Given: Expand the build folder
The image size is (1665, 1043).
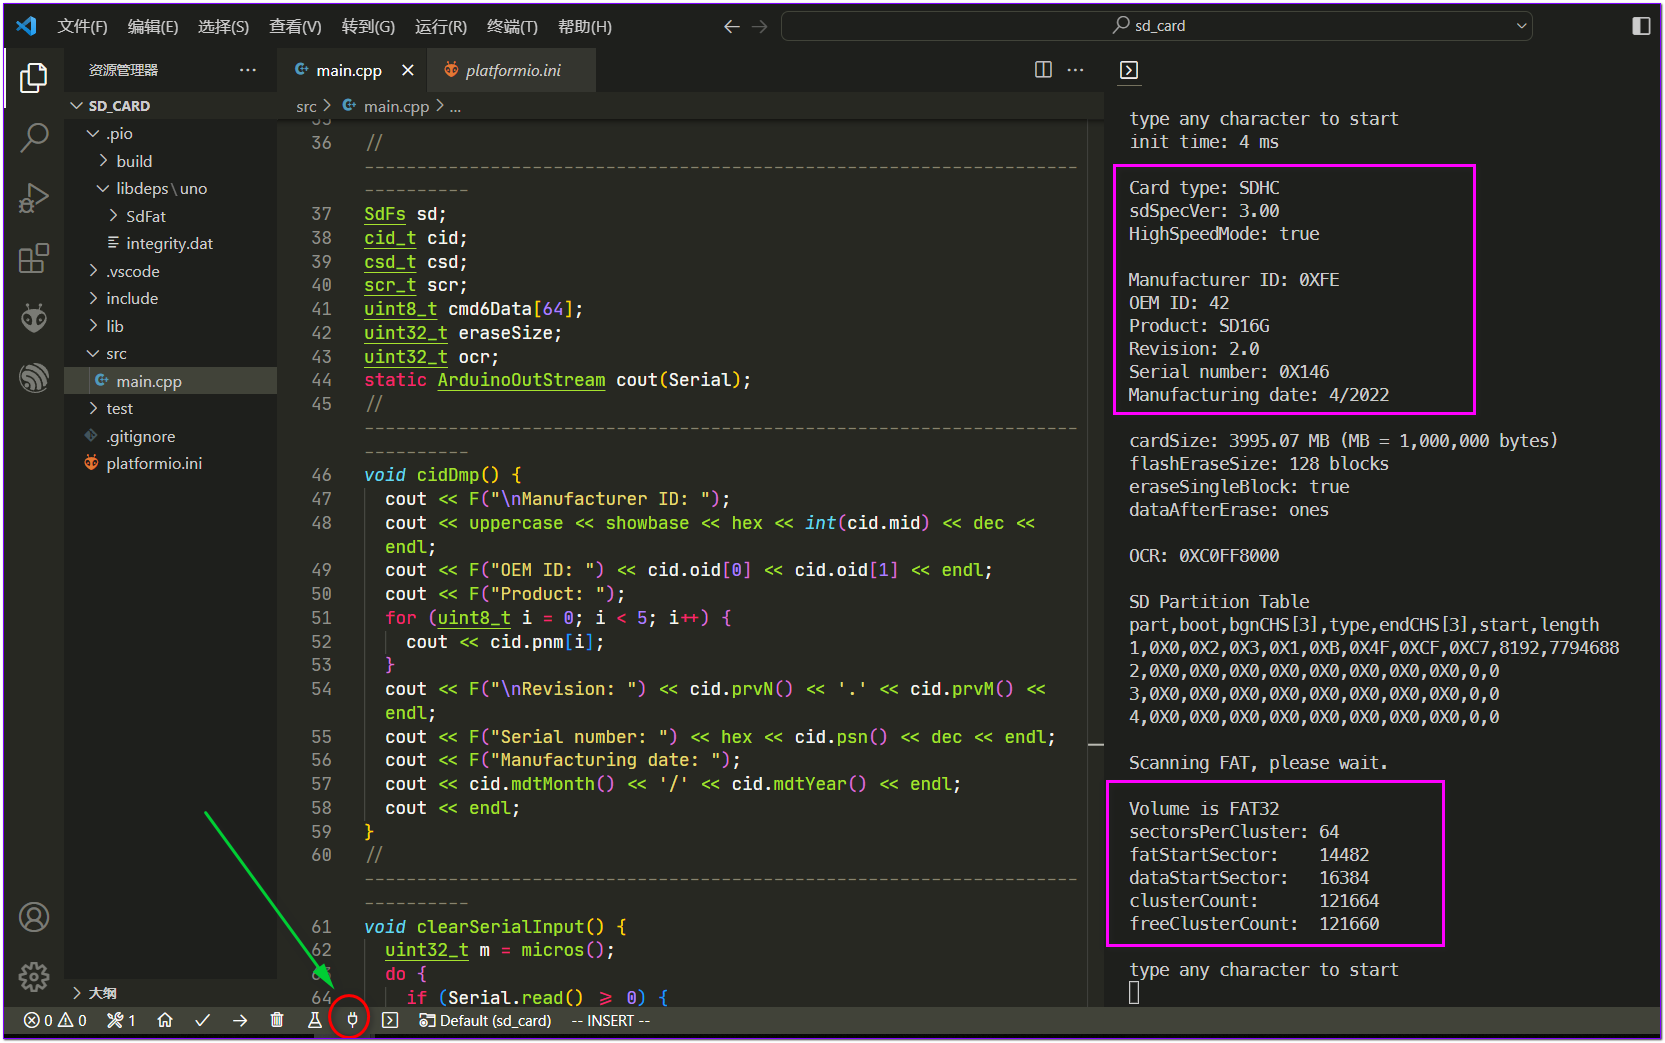Looking at the screenshot, I should click(170, 161).
